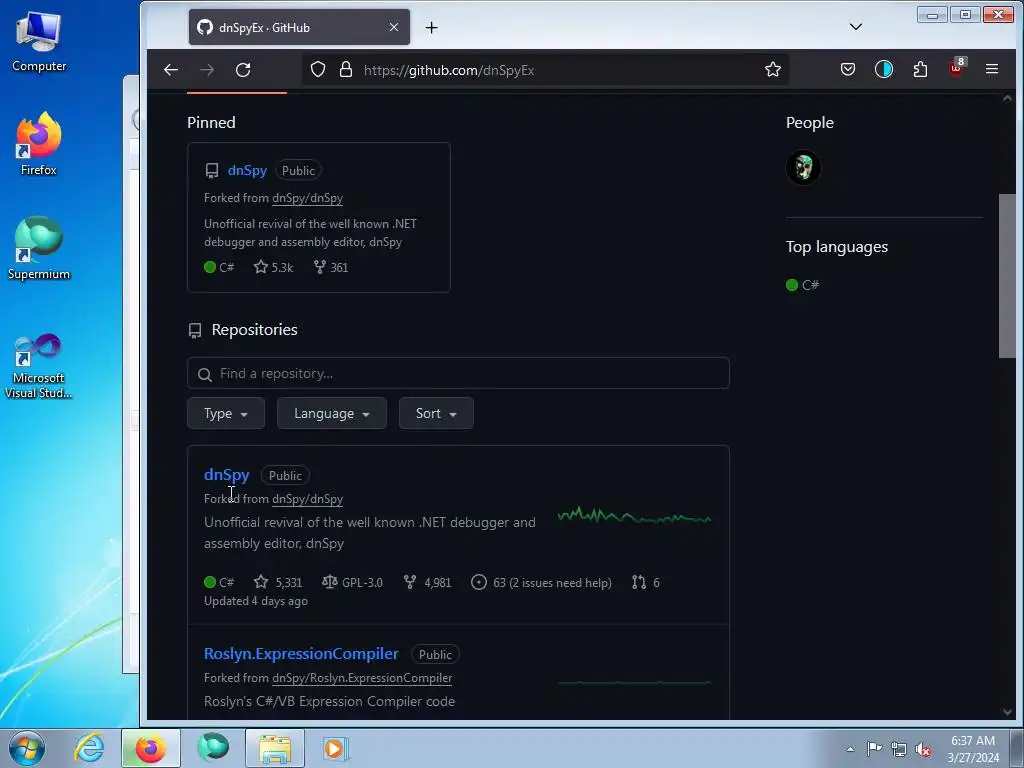
Task: Close the dnSpyEx GitHub tab
Action: pyautogui.click(x=394, y=27)
